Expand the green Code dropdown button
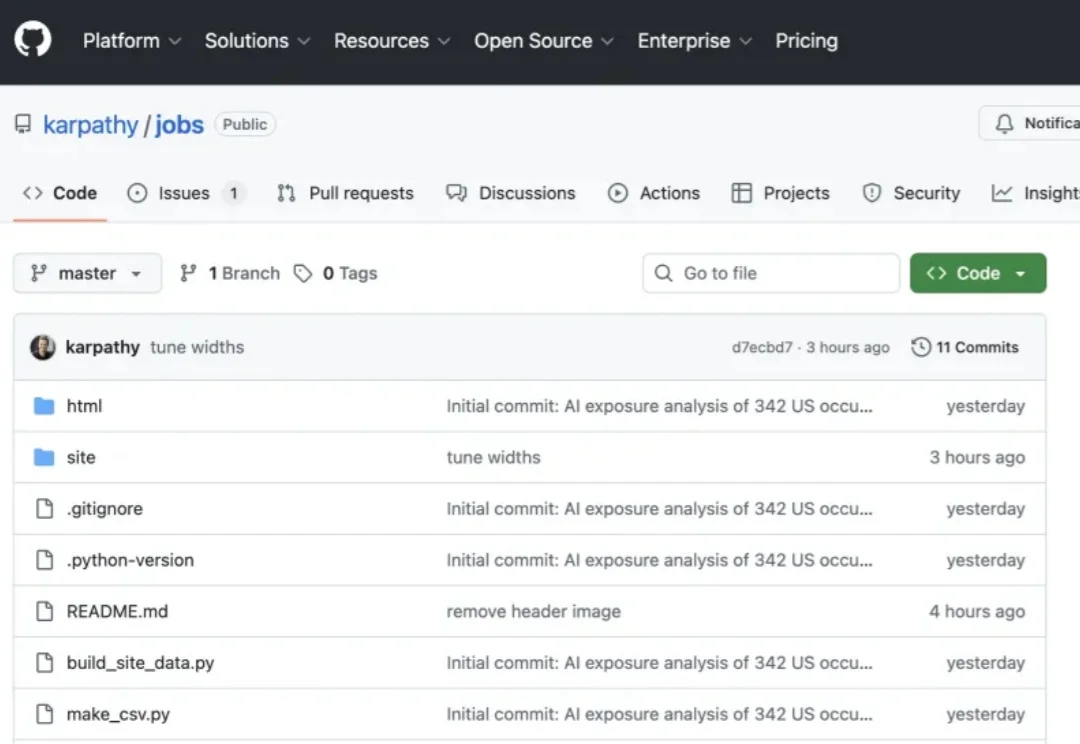This screenshot has width=1080, height=744. (977, 273)
